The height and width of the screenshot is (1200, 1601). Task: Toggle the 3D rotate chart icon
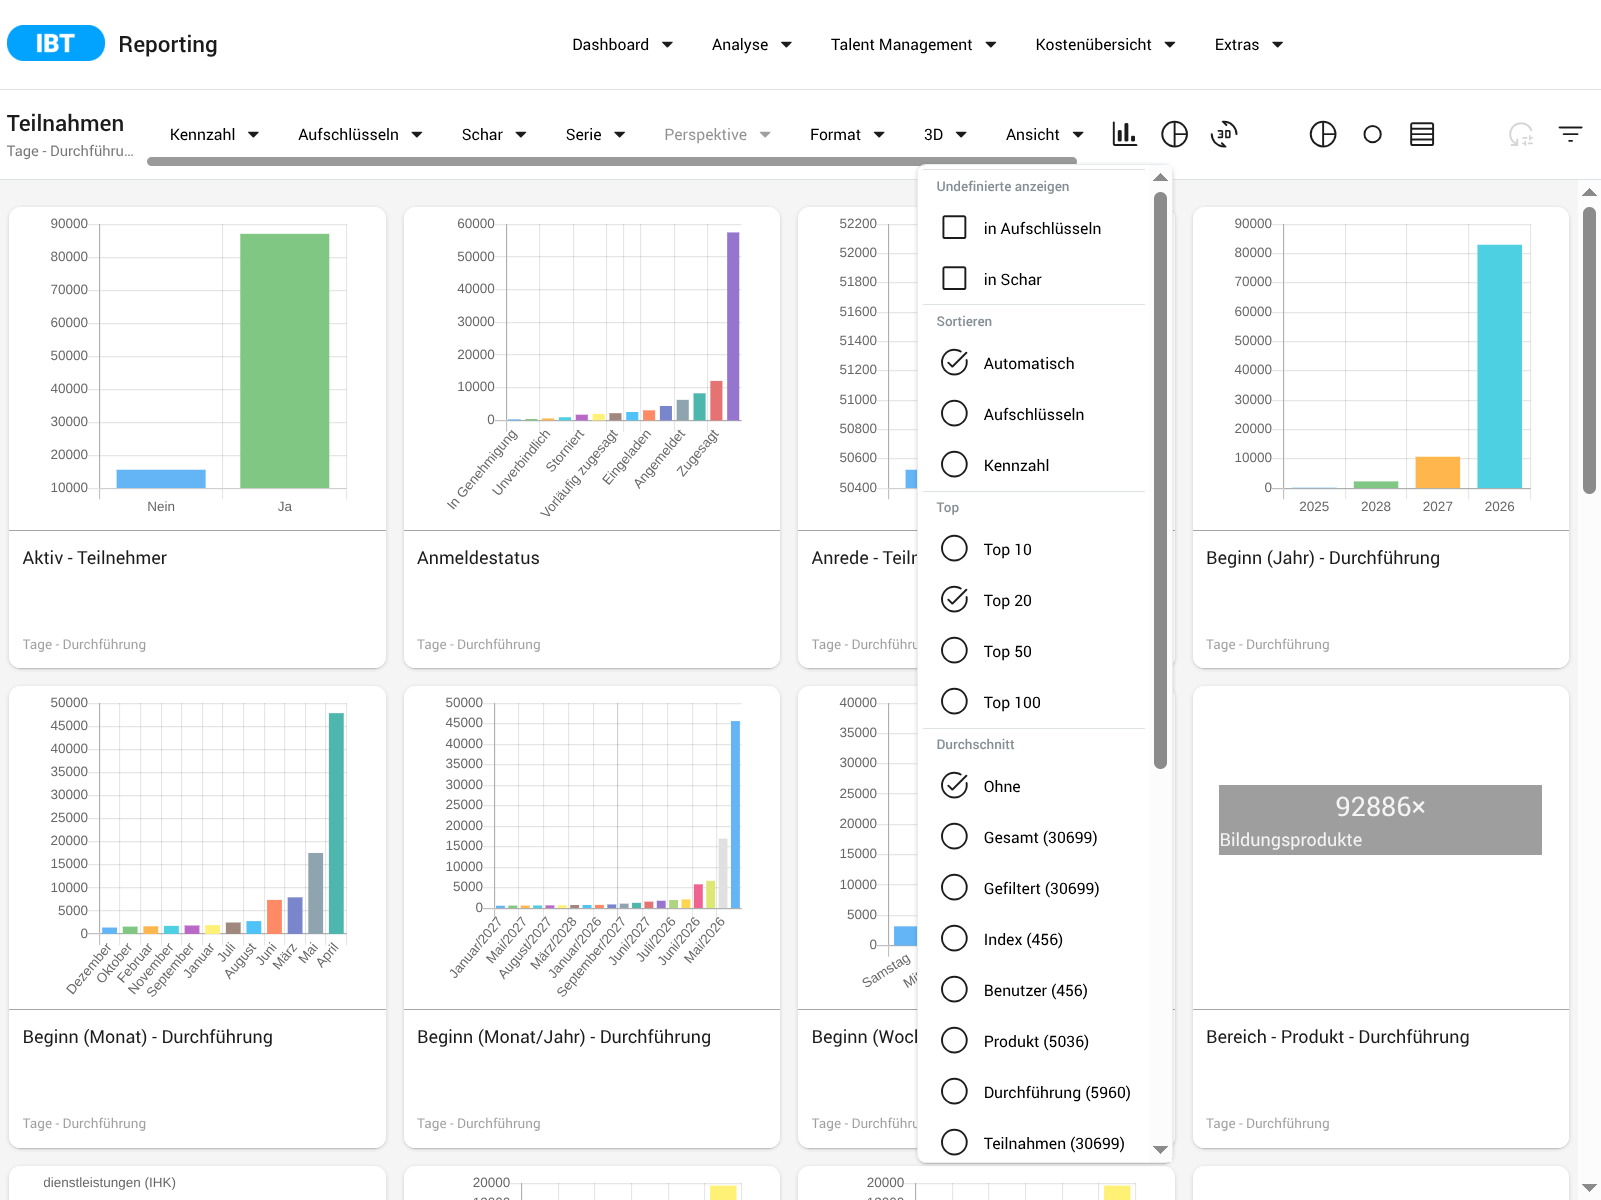coord(1224,134)
